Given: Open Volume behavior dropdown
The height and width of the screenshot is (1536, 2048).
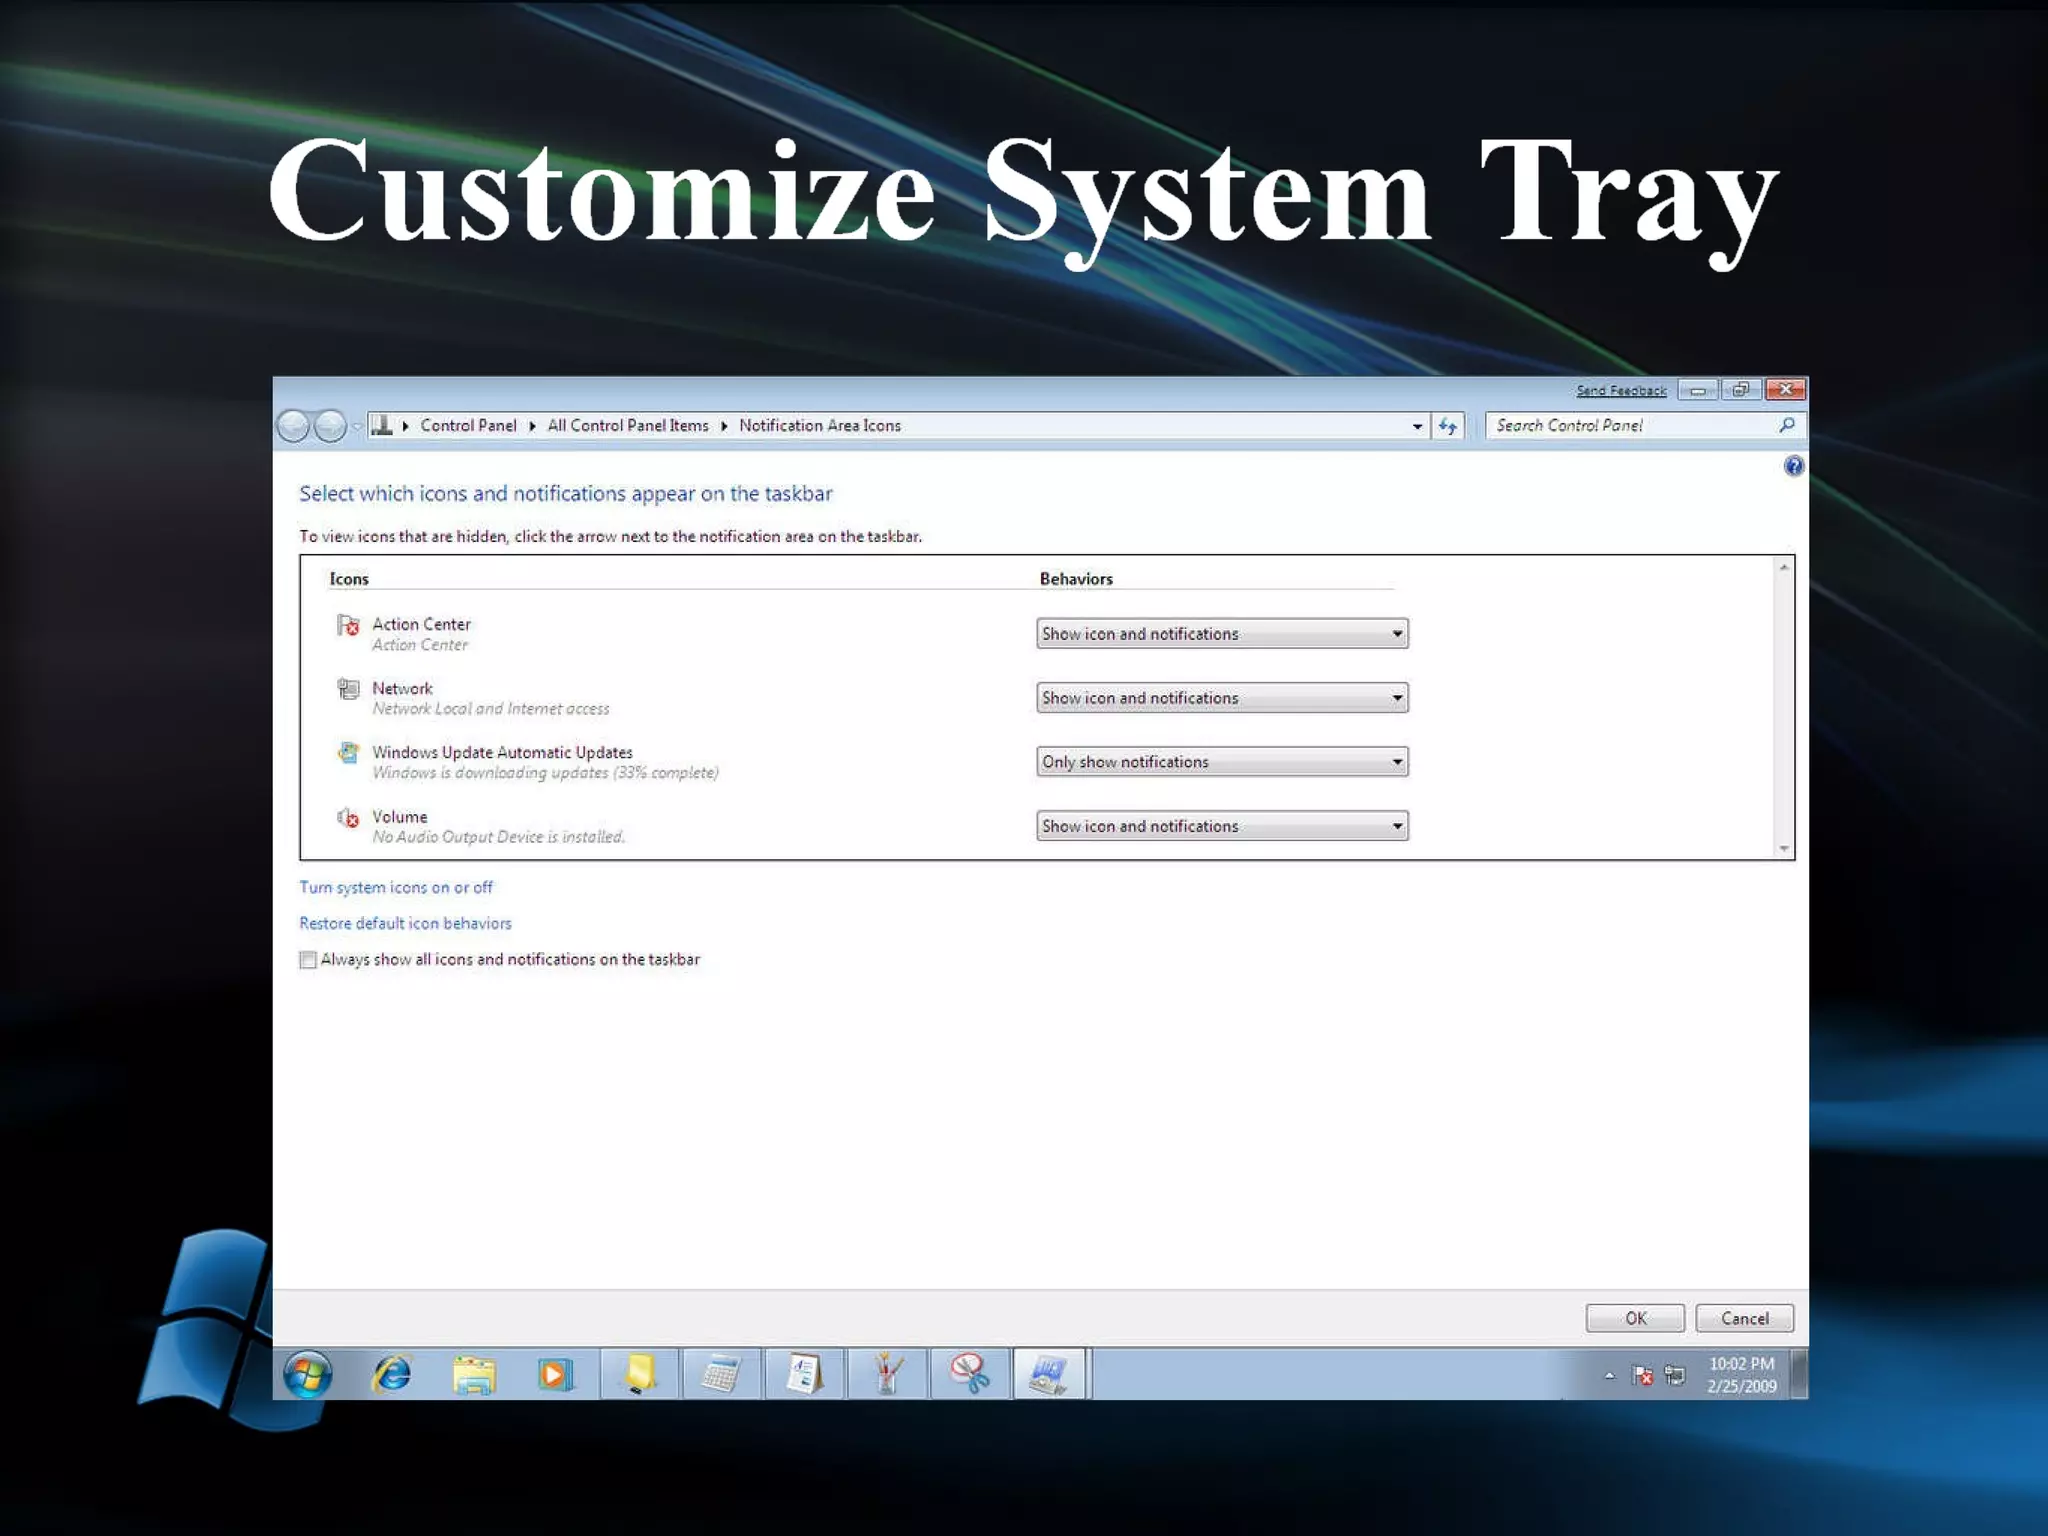Looking at the screenshot, I should [1221, 826].
